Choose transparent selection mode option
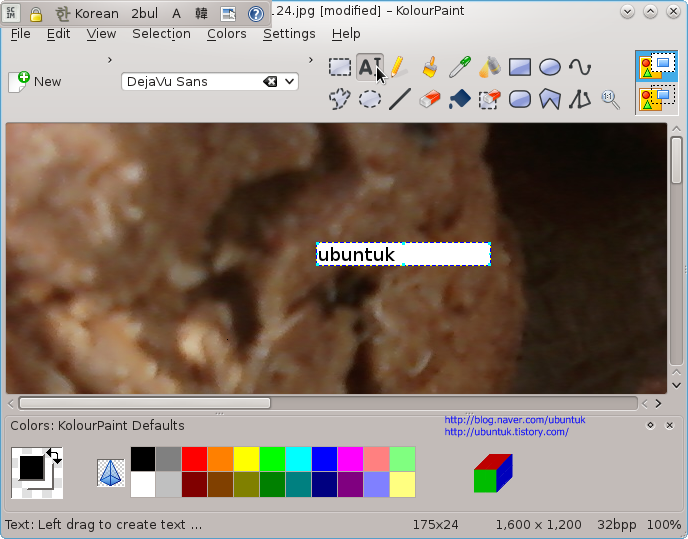688x539 pixels. 657,98
